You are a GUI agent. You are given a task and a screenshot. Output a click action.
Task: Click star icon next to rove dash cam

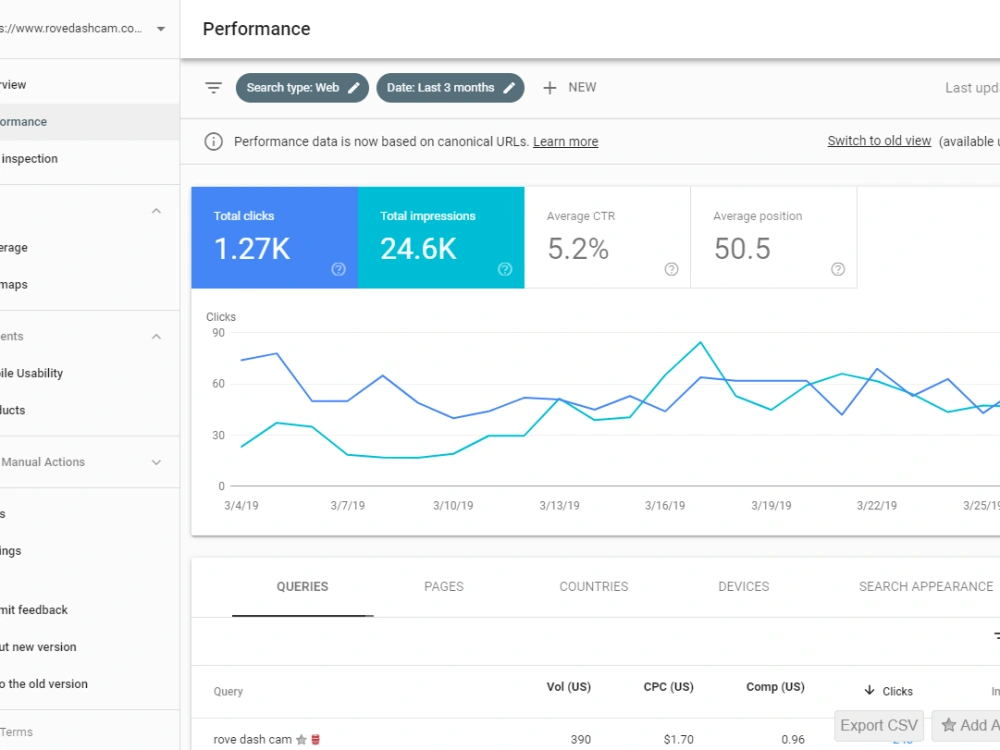point(302,740)
